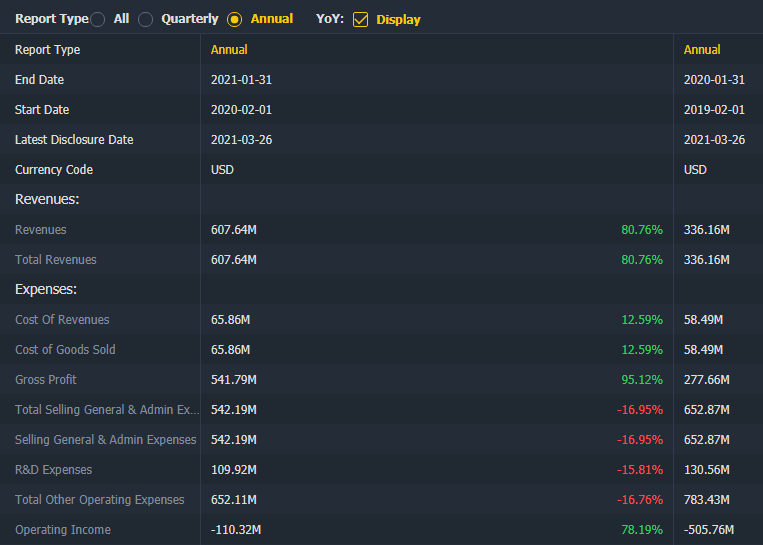Click the Latest Disclosure Date row label
The height and width of the screenshot is (545, 763).
(74, 140)
